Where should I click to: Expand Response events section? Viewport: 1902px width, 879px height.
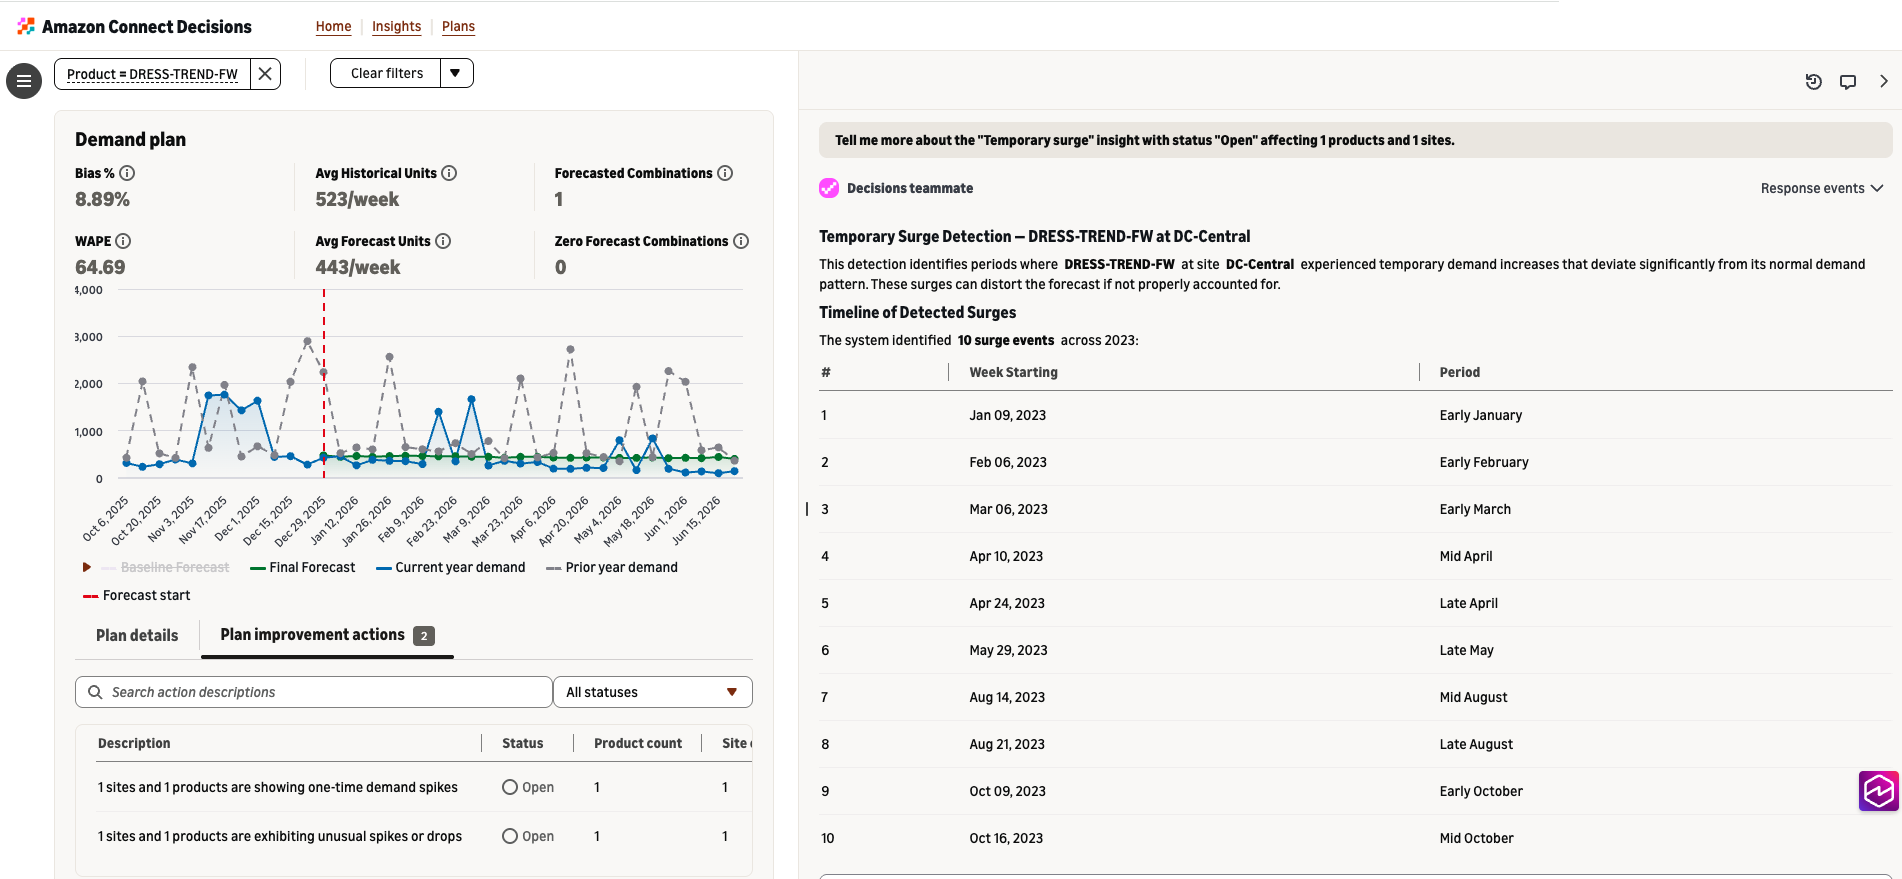tap(1822, 188)
